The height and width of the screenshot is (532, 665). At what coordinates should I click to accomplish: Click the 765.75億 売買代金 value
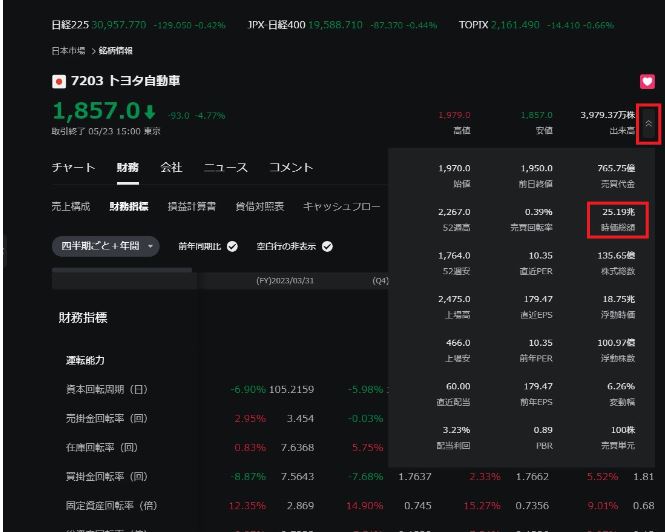click(x=616, y=168)
